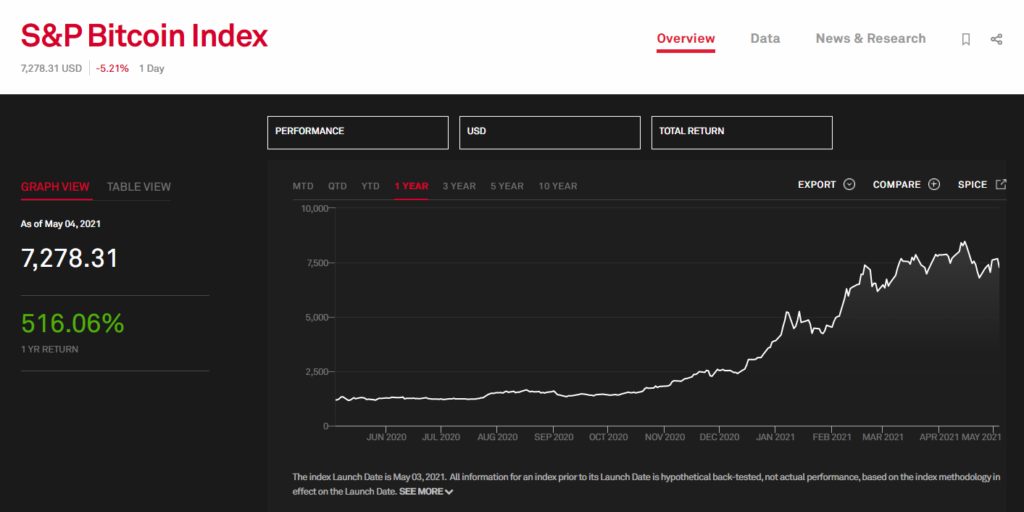1024x512 pixels.
Task: Click the OCT 2020 axis label
Action: 608,436
